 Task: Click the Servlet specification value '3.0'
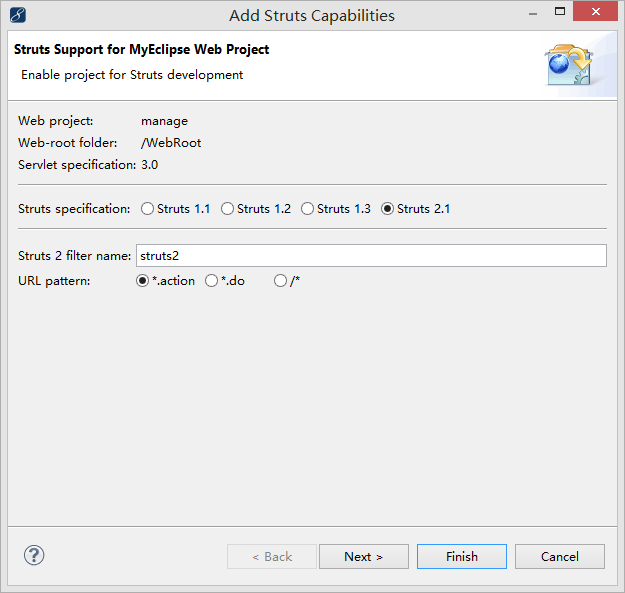tap(149, 165)
